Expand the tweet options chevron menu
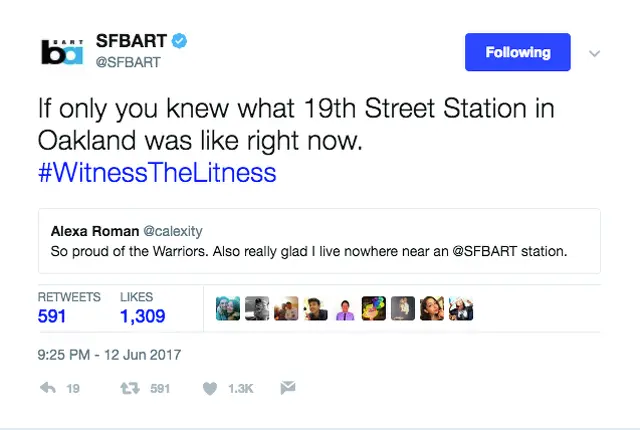640x430 pixels. point(594,53)
